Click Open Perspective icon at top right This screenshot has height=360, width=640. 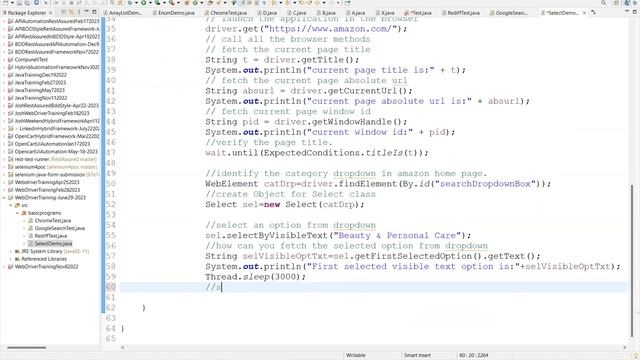[x=617, y=3]
